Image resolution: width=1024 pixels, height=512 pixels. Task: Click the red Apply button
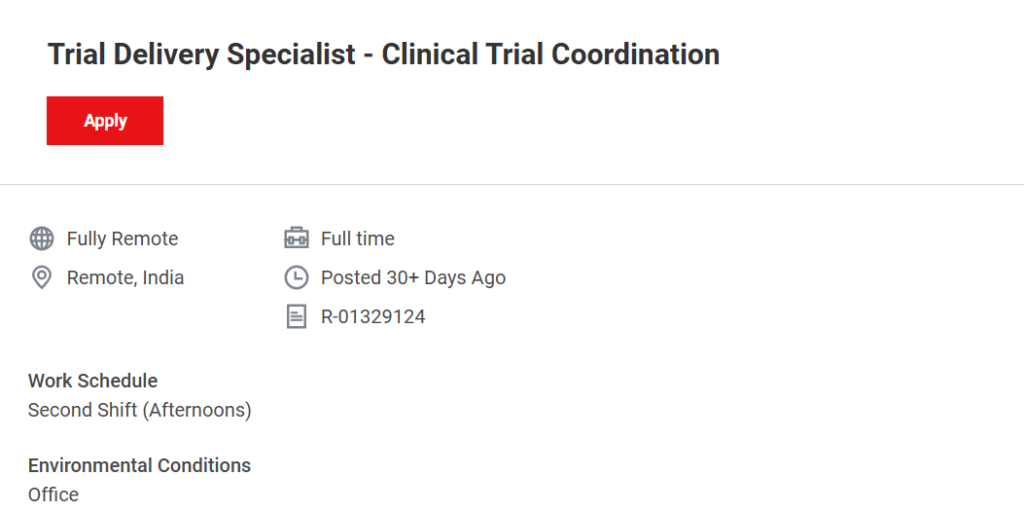coord(105,121)
